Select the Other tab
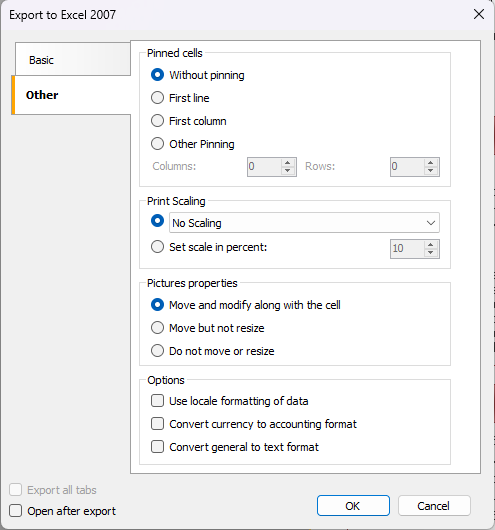495x530 pixels. [71, 95]
